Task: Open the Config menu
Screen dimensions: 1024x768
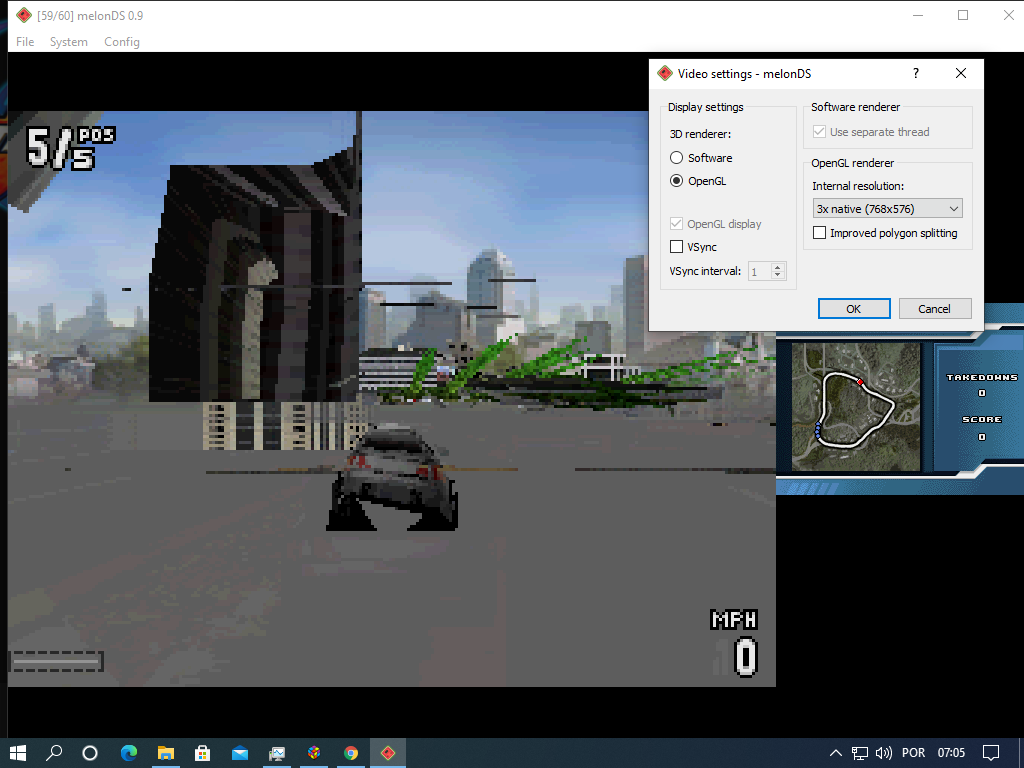Action: click(x=121, y=42)
